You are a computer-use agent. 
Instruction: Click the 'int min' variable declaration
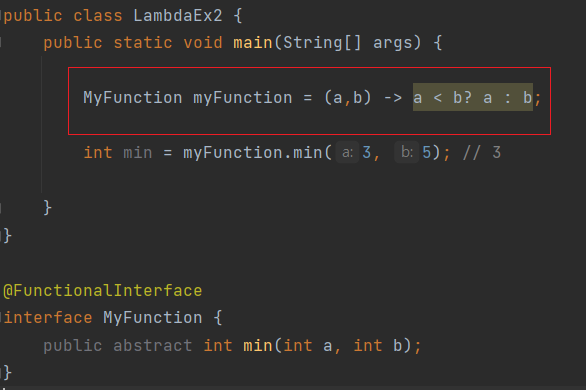[118, 152]
